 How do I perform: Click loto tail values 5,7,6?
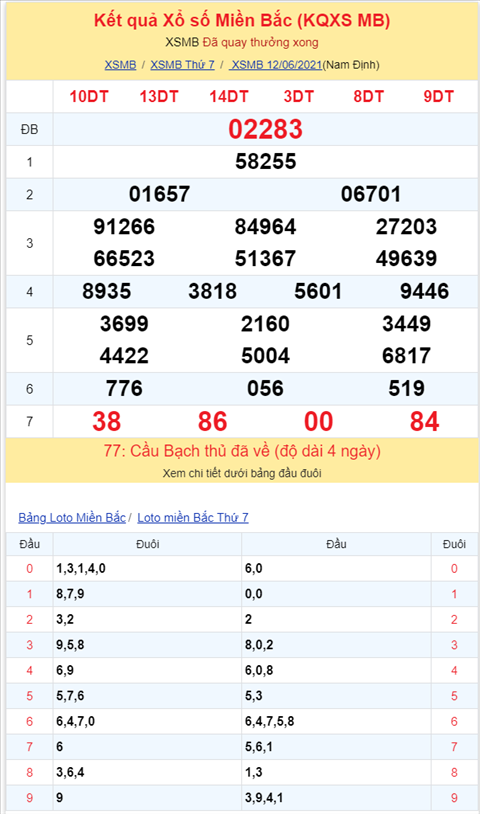click(70, 696)
